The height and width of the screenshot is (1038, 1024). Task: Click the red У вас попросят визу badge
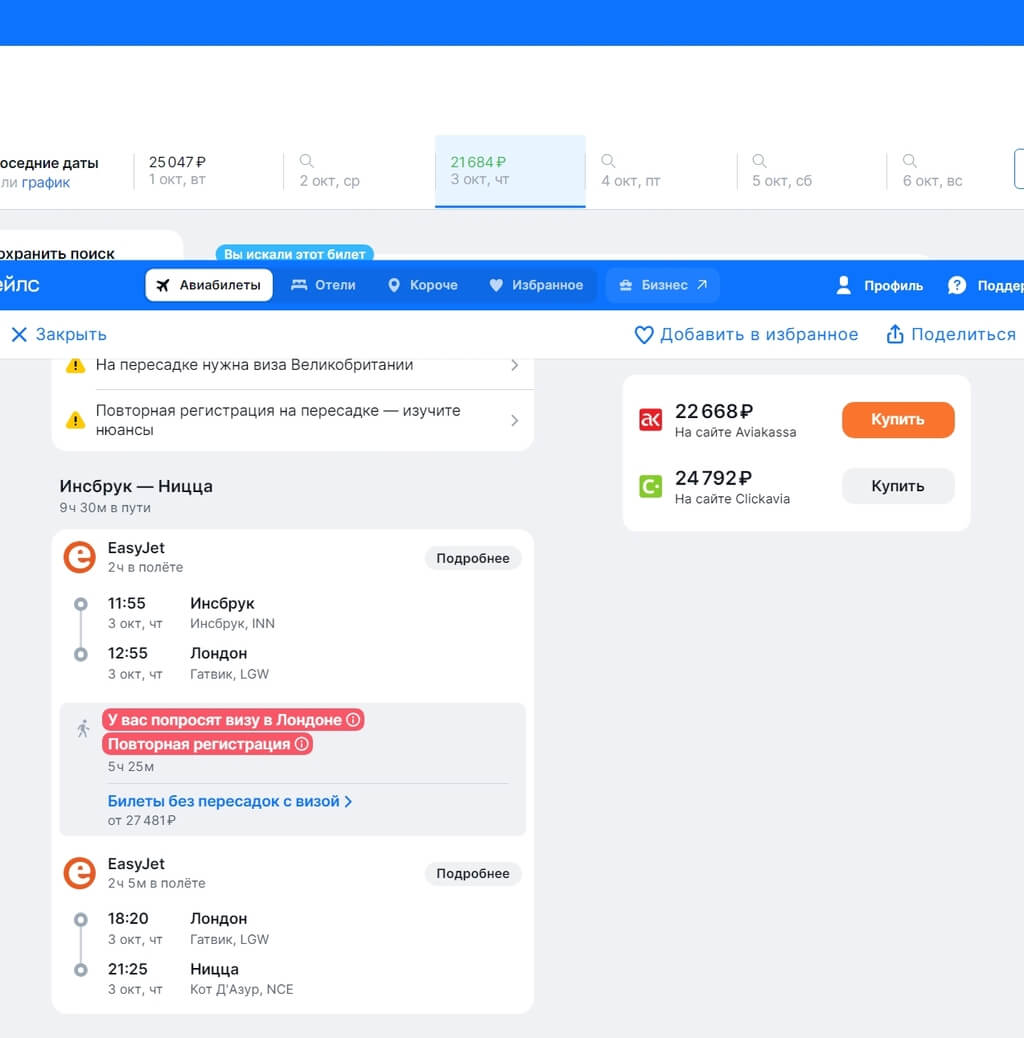[x=233, y=720]
